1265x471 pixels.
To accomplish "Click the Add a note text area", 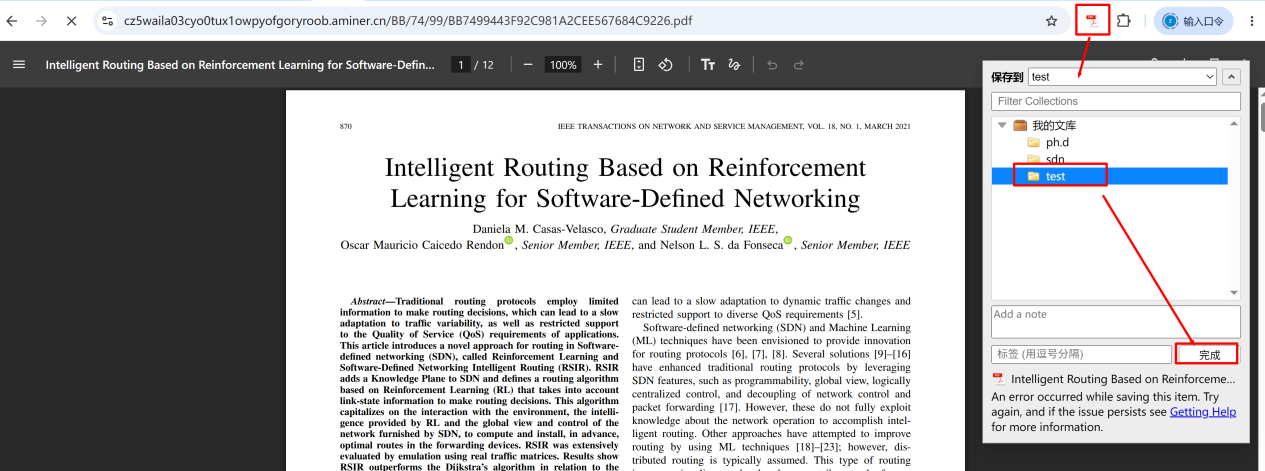I will (1116, 321).
